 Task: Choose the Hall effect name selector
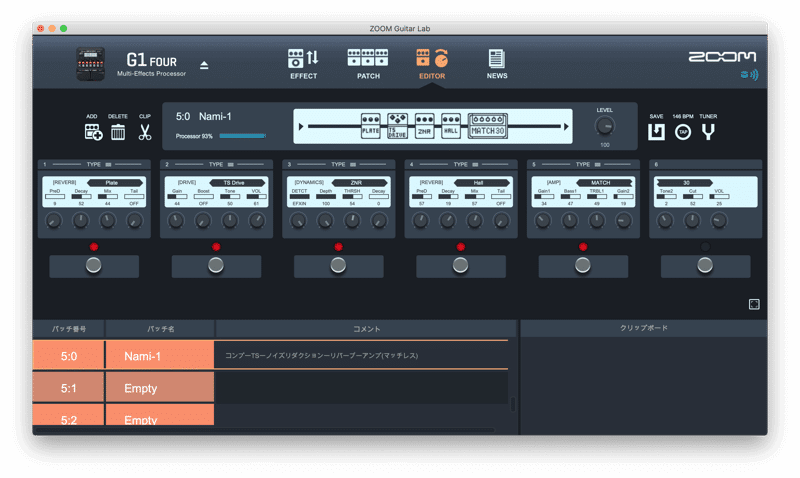[x=482, y=183]
